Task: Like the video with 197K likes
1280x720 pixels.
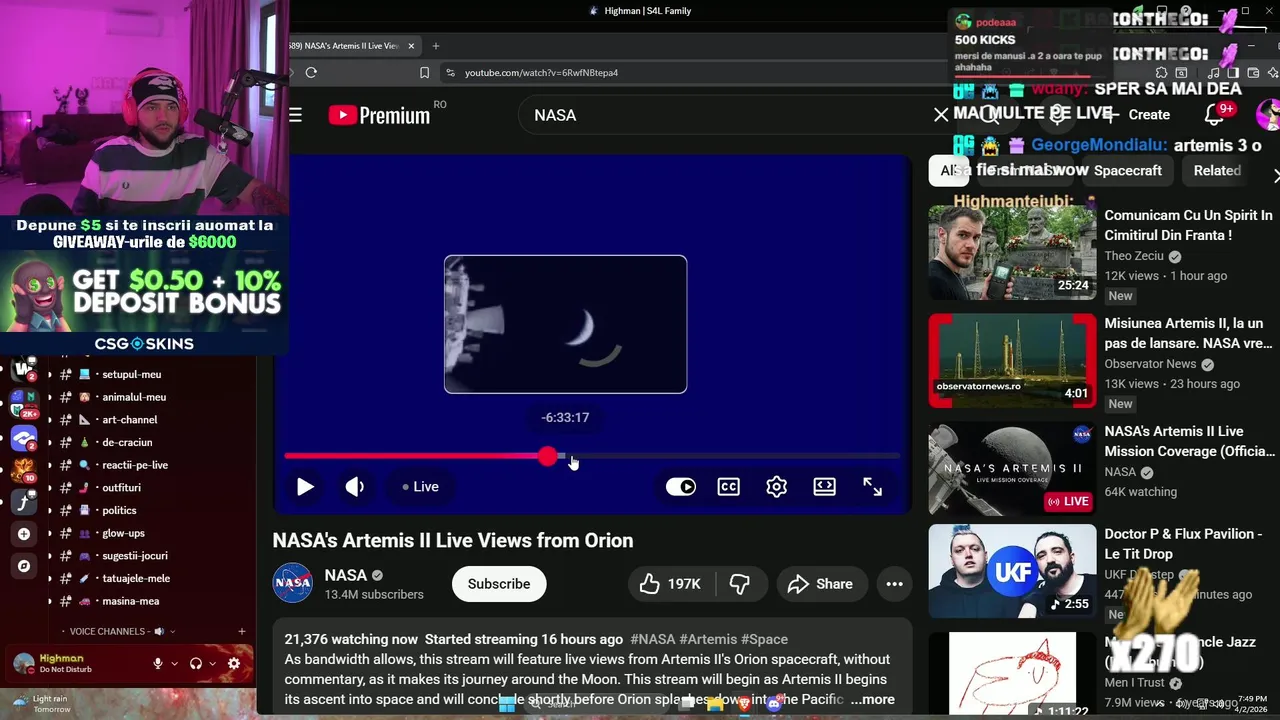Action: coord(671,584)
